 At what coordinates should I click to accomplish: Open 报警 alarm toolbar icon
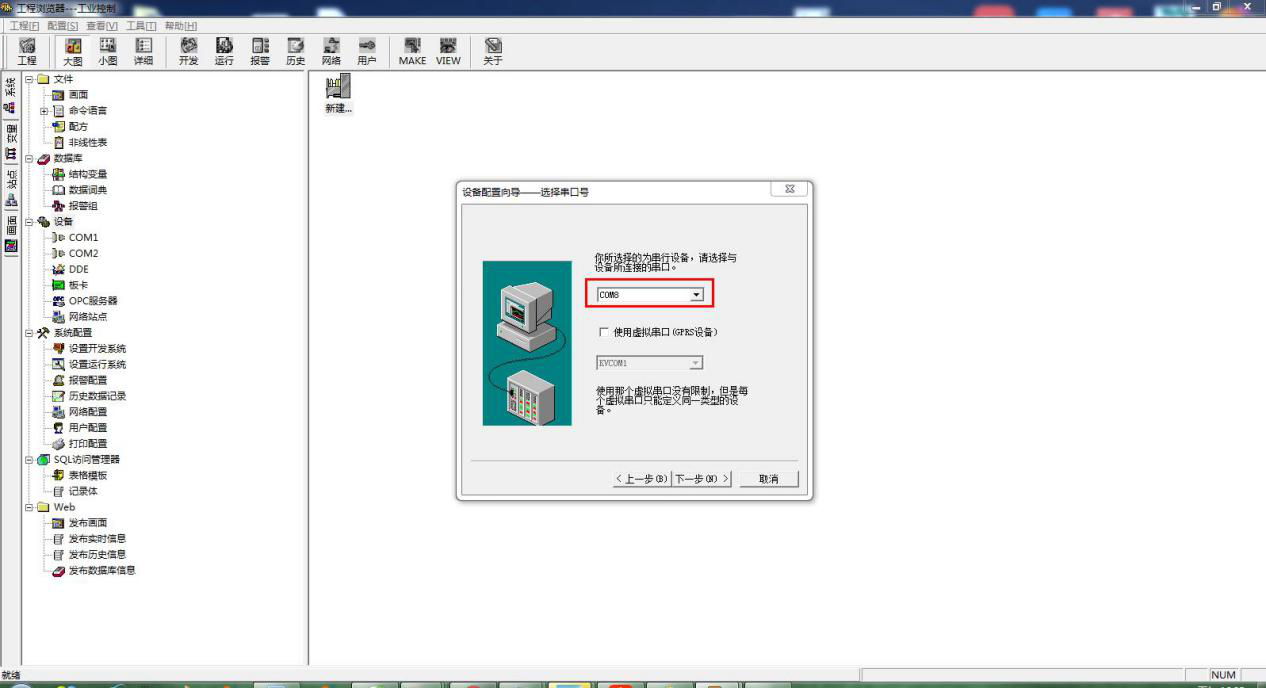click(x=260, y=51)
